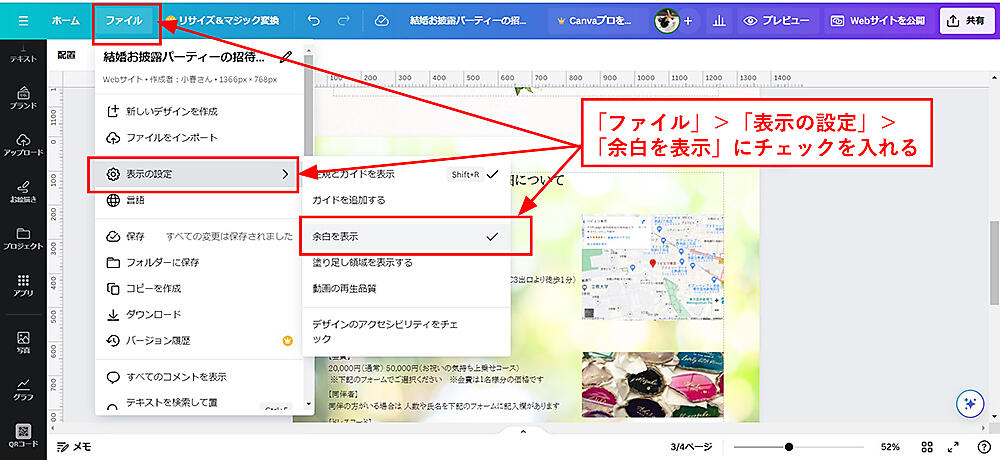Select ダウンロード from file menu

pos(154,314)
